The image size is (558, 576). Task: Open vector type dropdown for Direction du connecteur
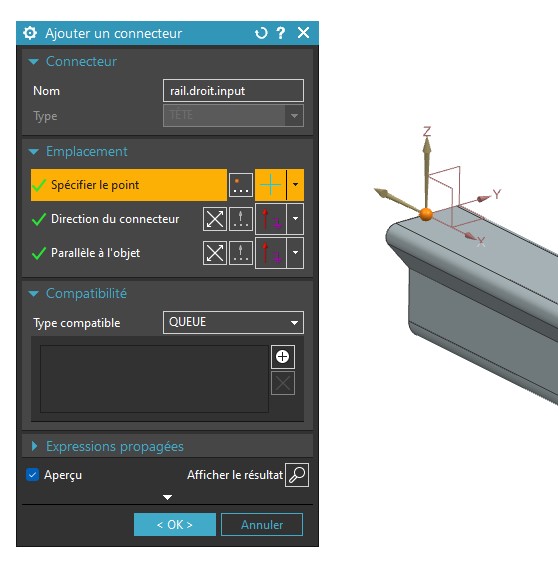point(295,219)
